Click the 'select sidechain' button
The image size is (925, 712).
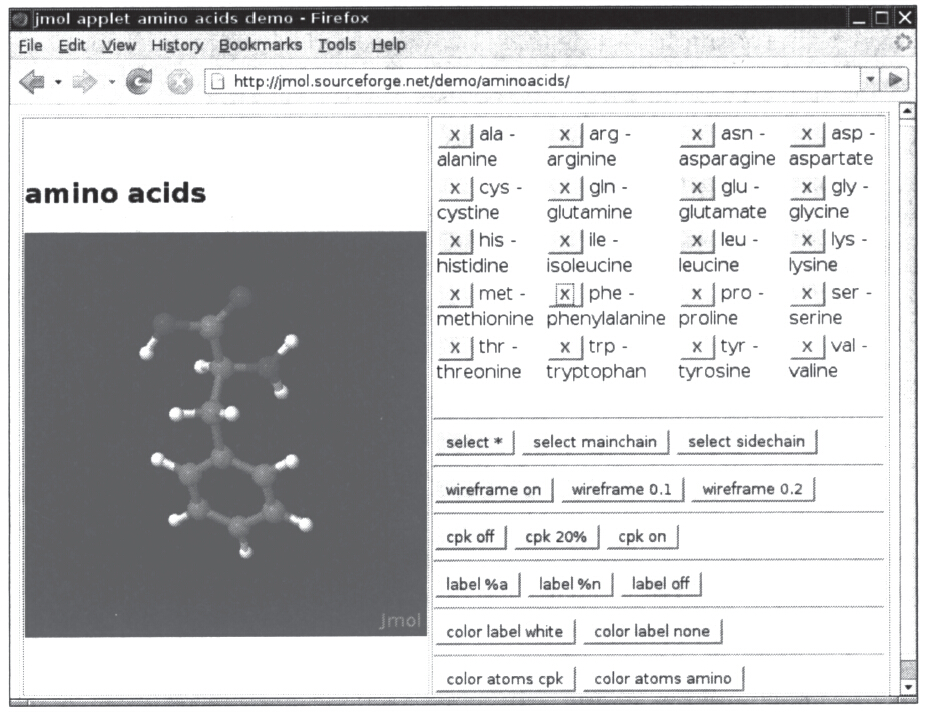(x=746, y=442)
